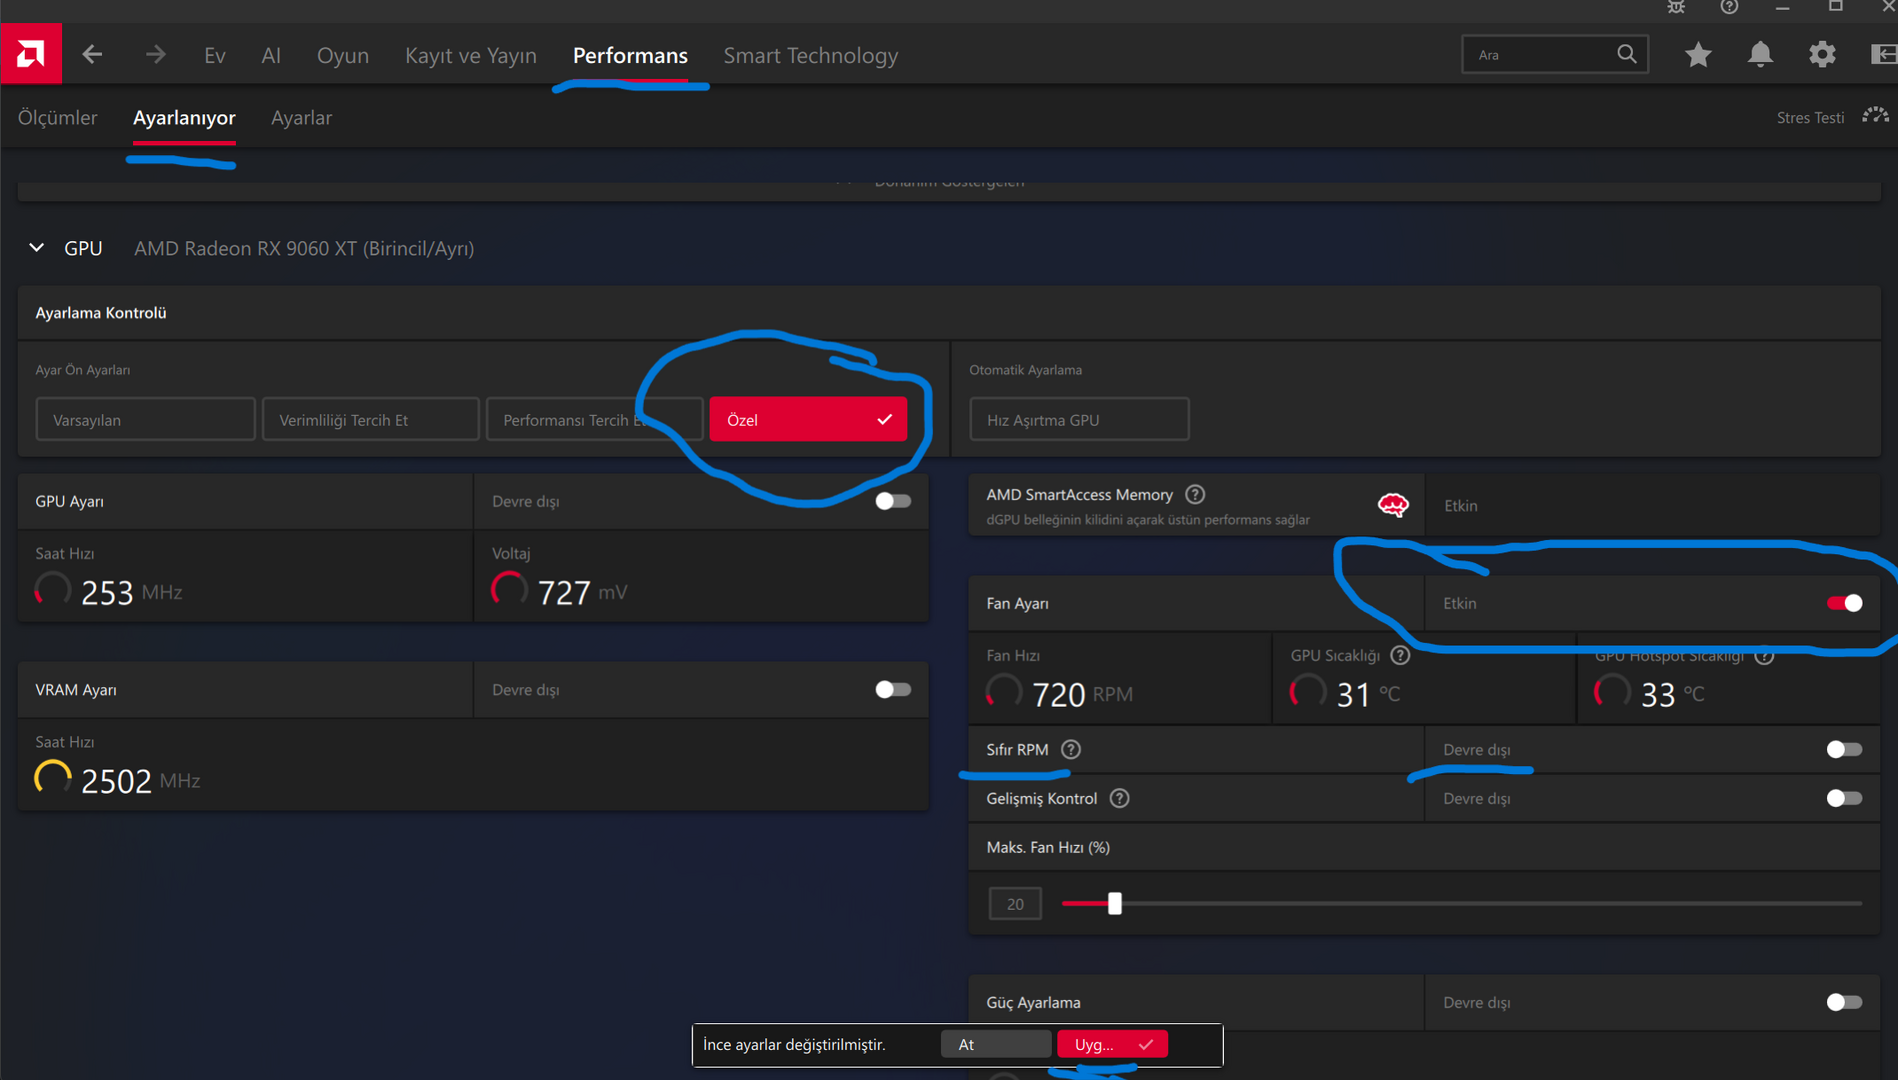
Task: Apply changes with the Uyg... button
Action: [x=1112, y=1044]
